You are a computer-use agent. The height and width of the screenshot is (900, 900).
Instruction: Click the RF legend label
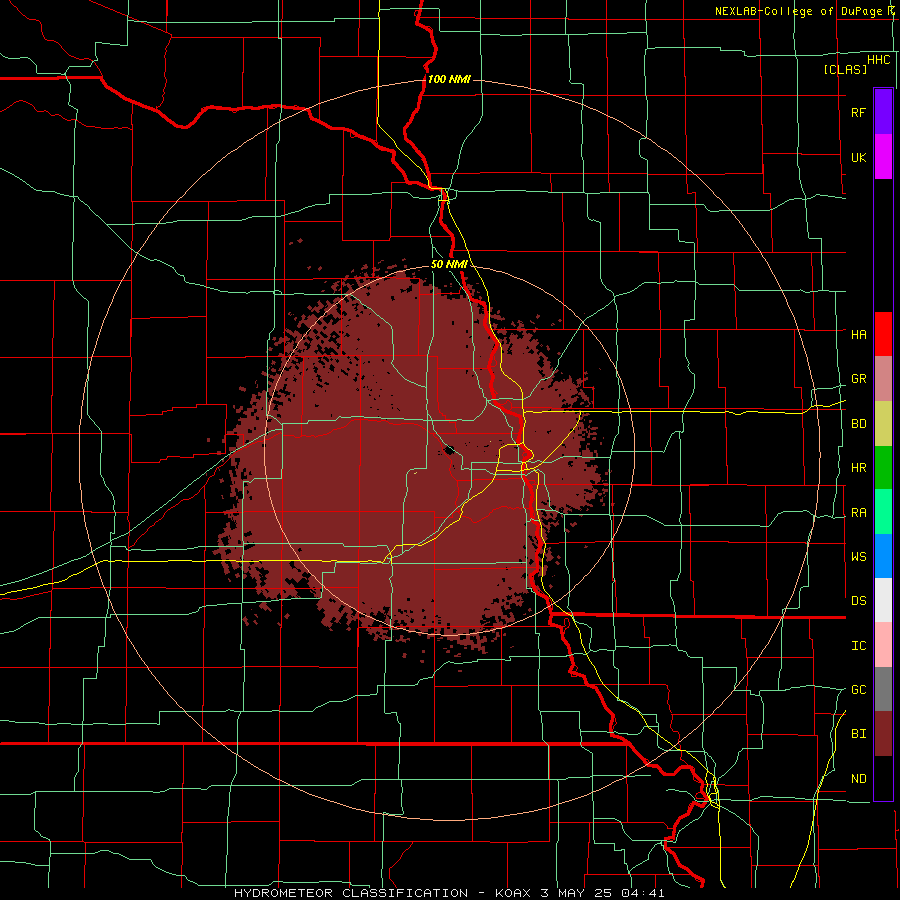pos(858,112)
